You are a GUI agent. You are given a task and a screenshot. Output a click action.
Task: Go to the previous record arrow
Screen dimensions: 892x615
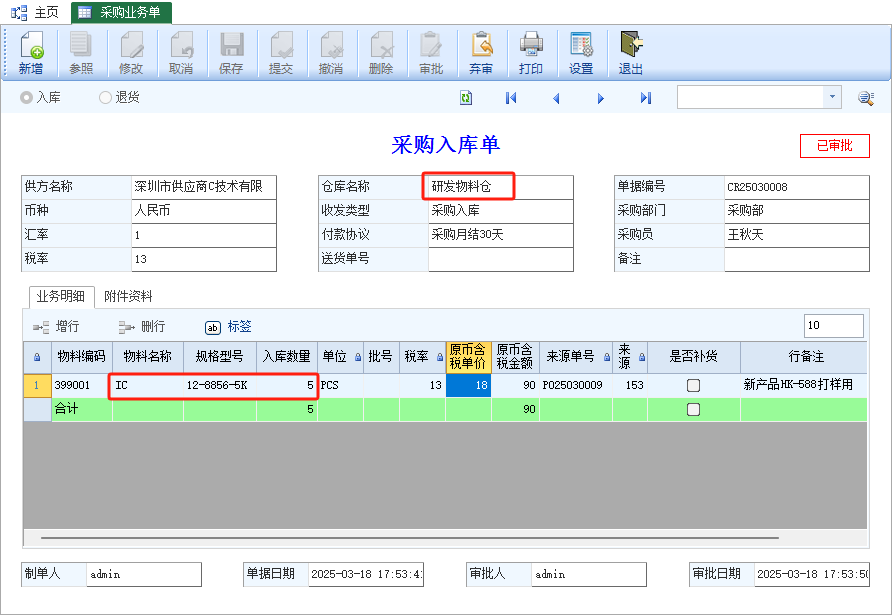pyautogui.click(x=556, y=98)
